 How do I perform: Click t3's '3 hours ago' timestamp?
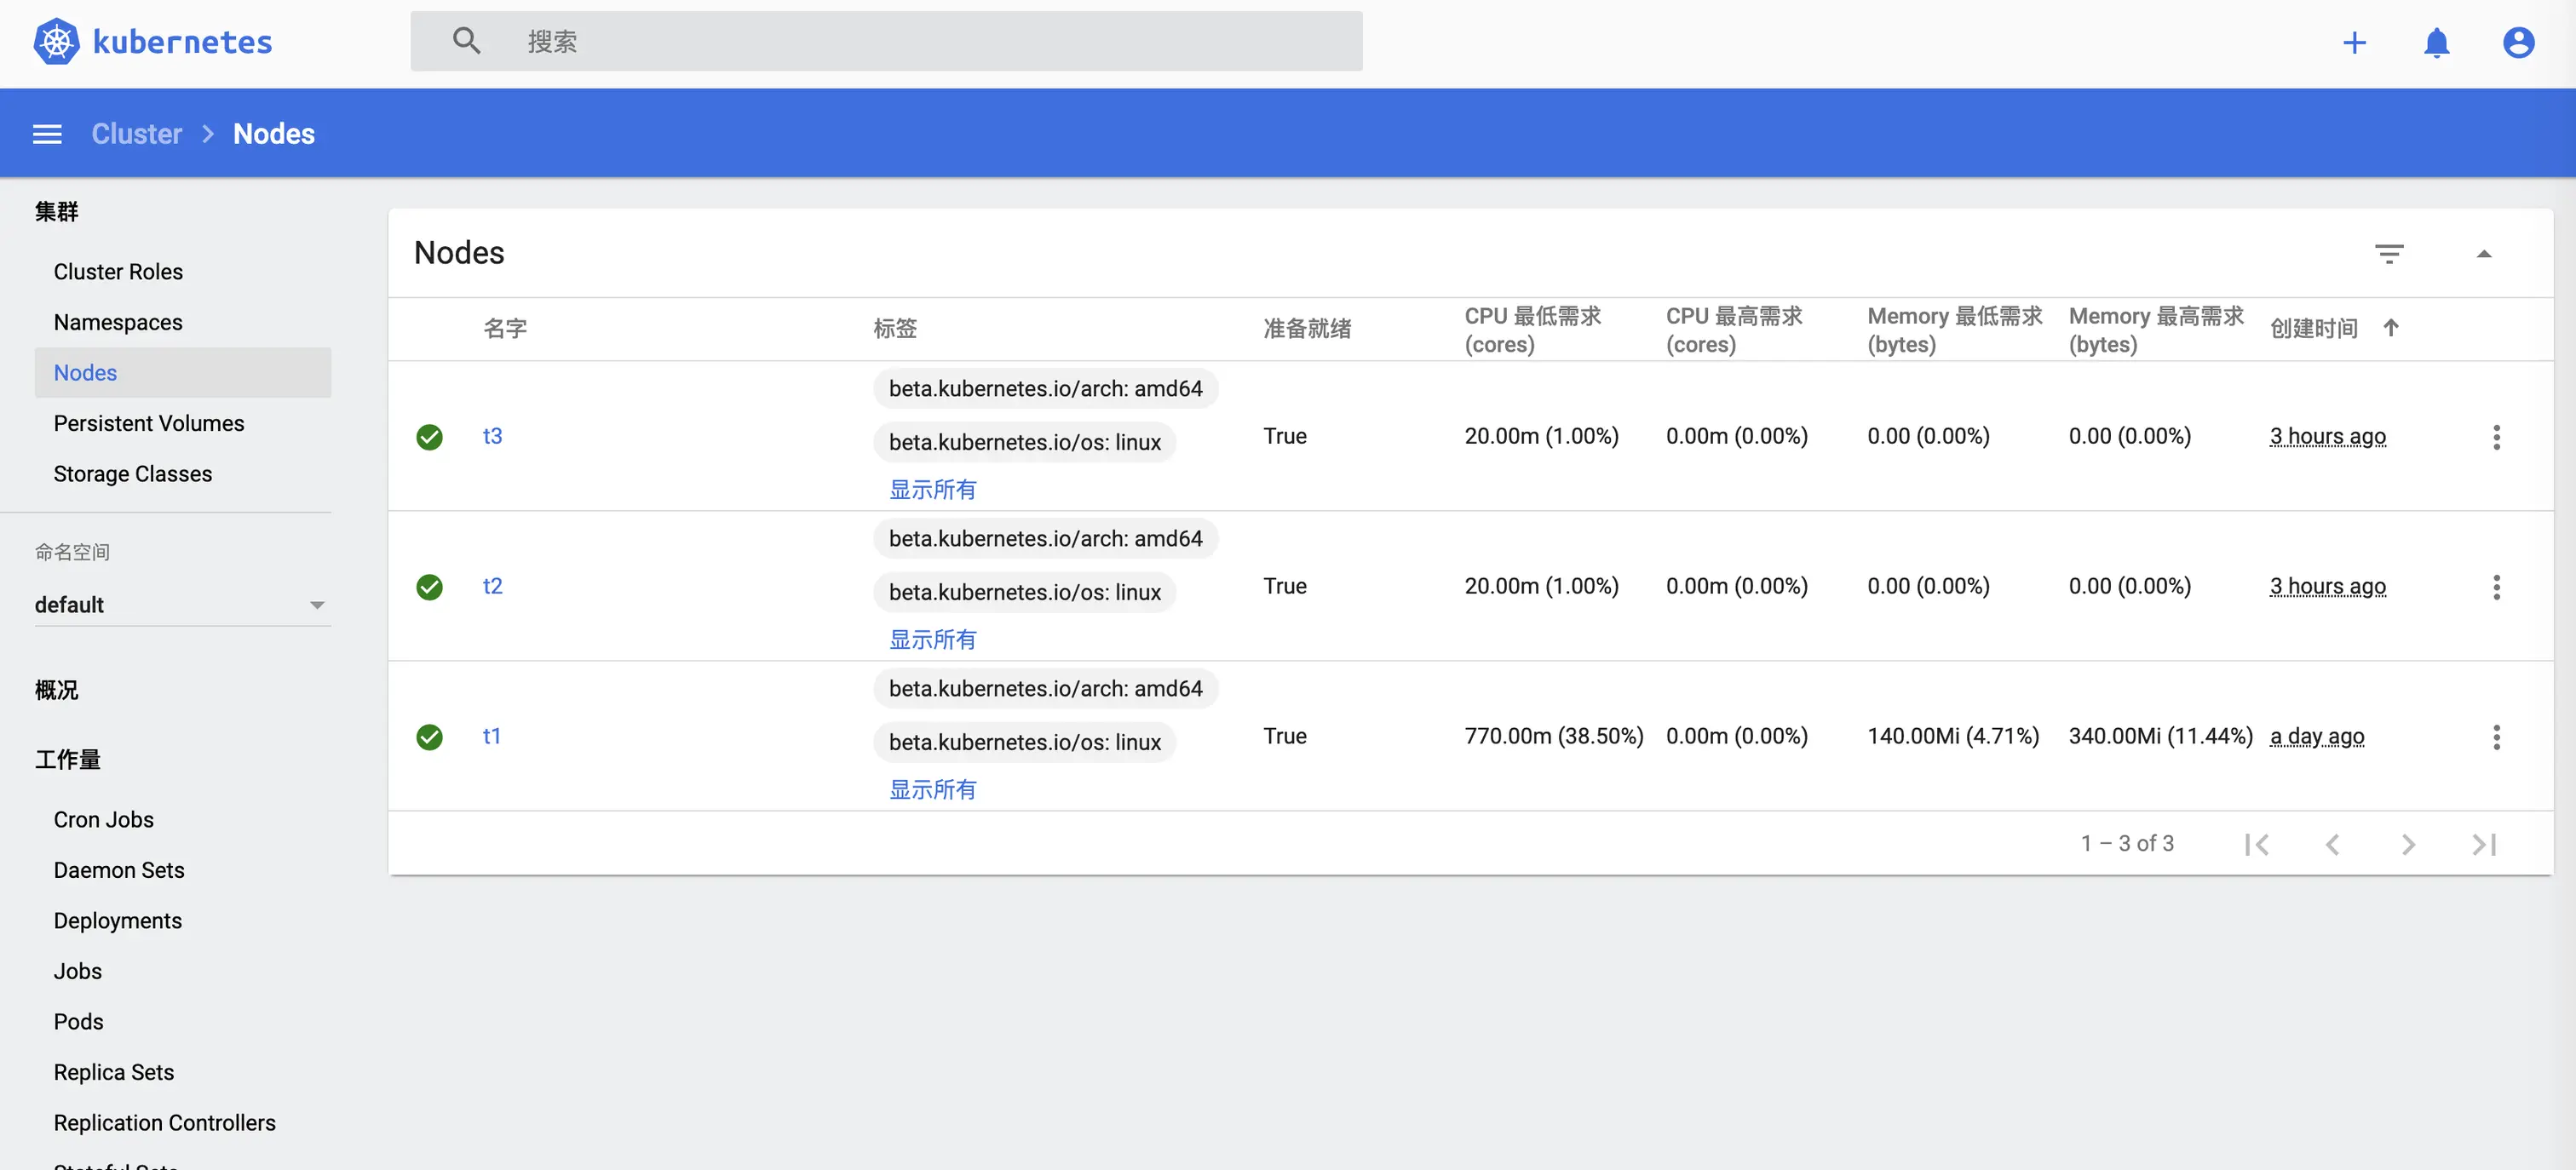[x=2327, y=436]
